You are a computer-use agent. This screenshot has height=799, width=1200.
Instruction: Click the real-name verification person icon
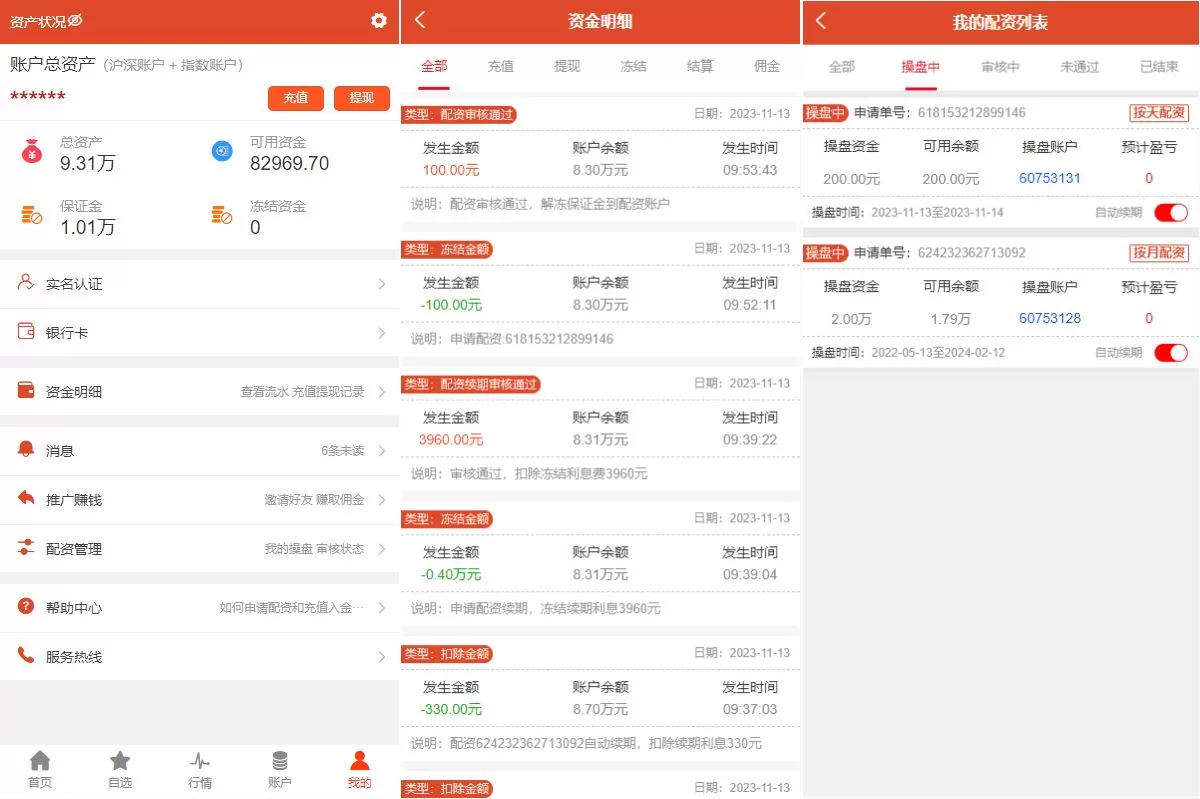point(26,283)
